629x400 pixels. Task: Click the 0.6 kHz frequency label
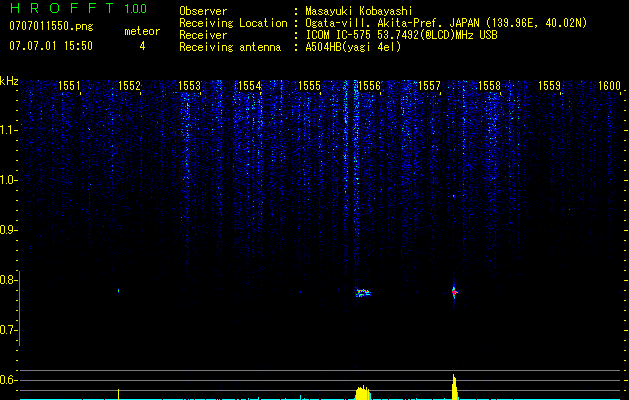pyautogui.click(x=8, y=380)
